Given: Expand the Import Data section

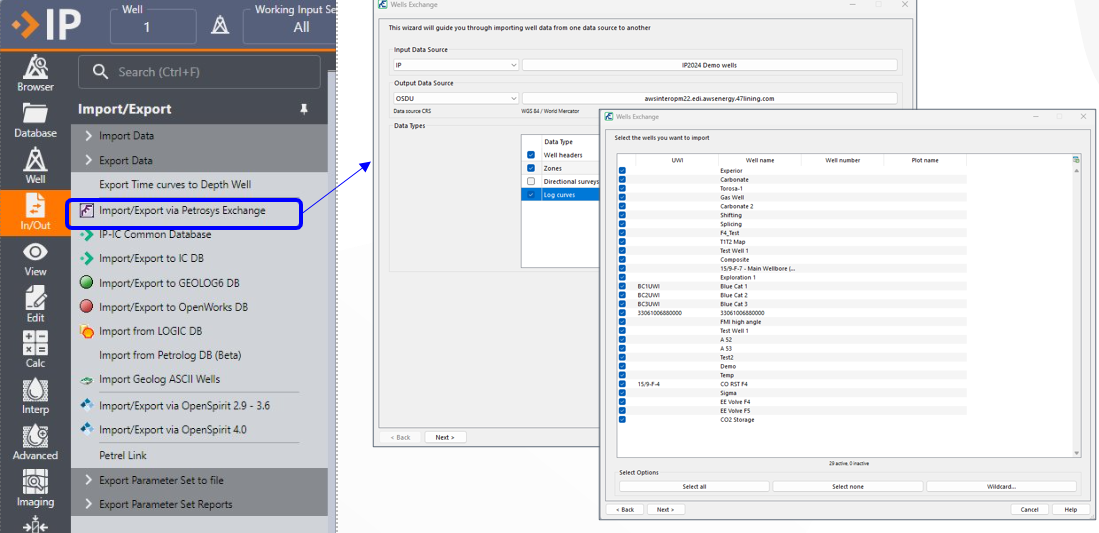Looking at the screenshot, I should pyautogui.click(x=199, y=136).
